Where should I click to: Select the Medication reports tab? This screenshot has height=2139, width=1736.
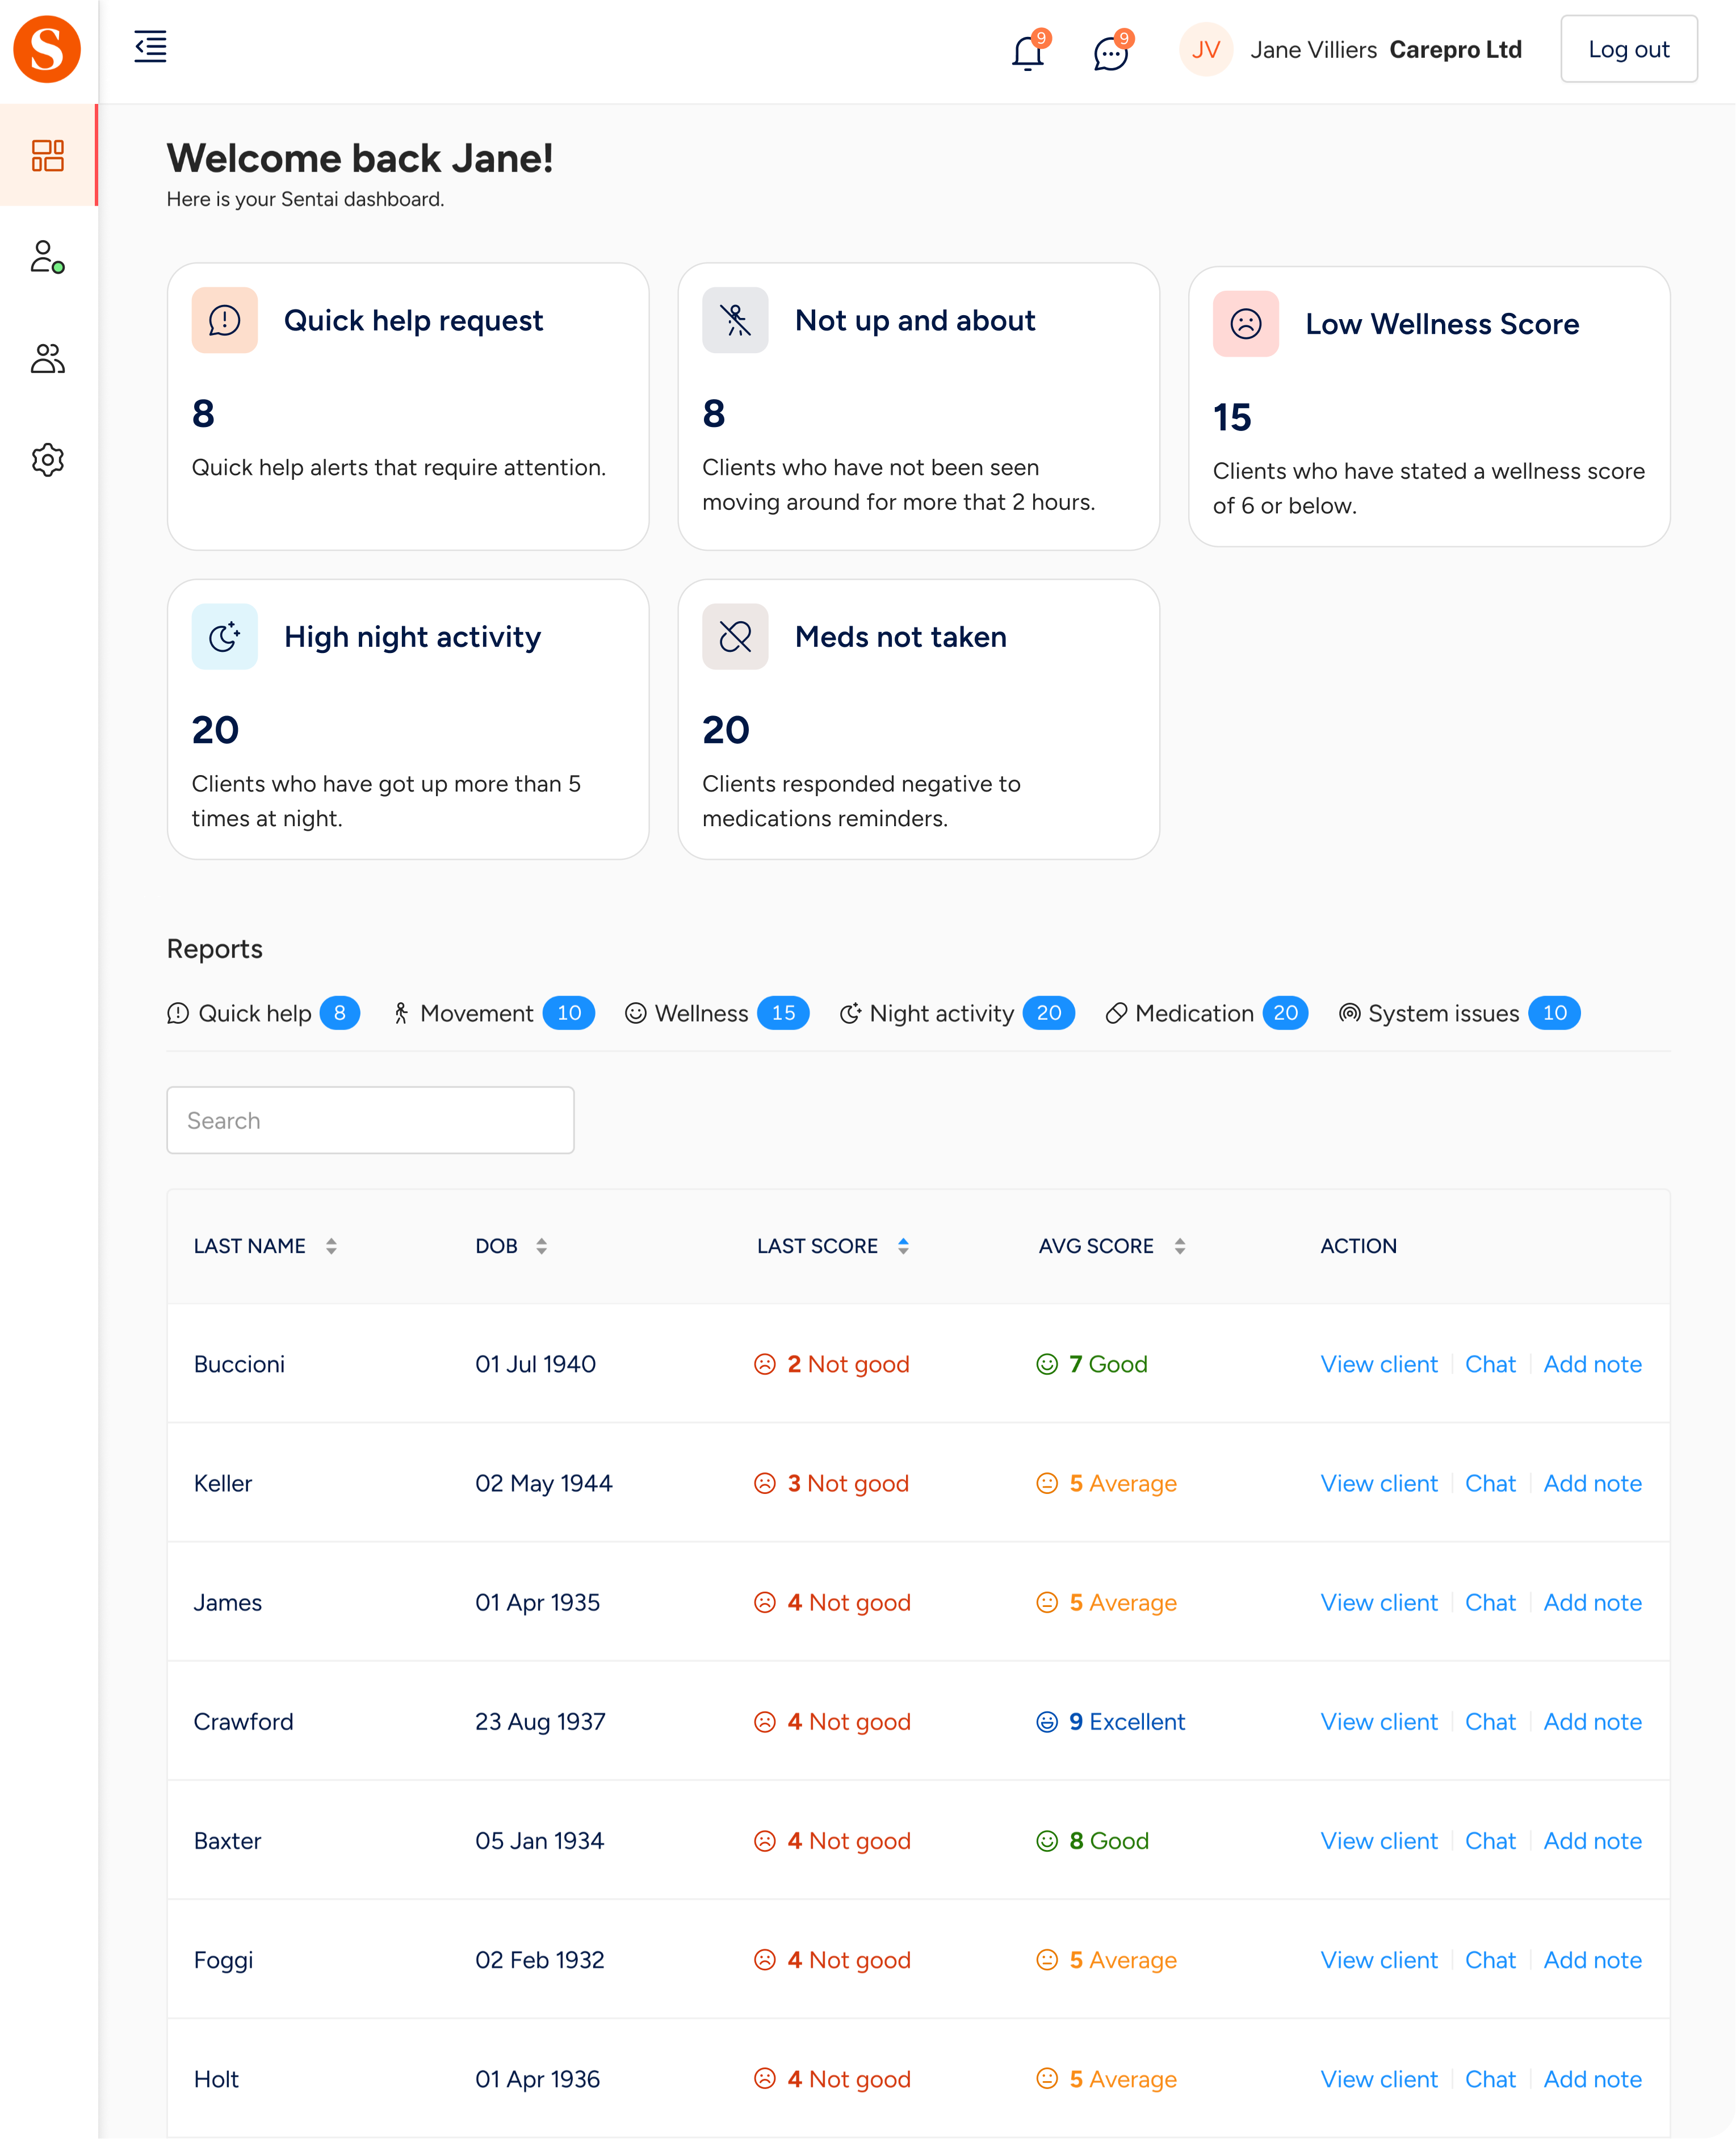(x=1205, y=1013)
